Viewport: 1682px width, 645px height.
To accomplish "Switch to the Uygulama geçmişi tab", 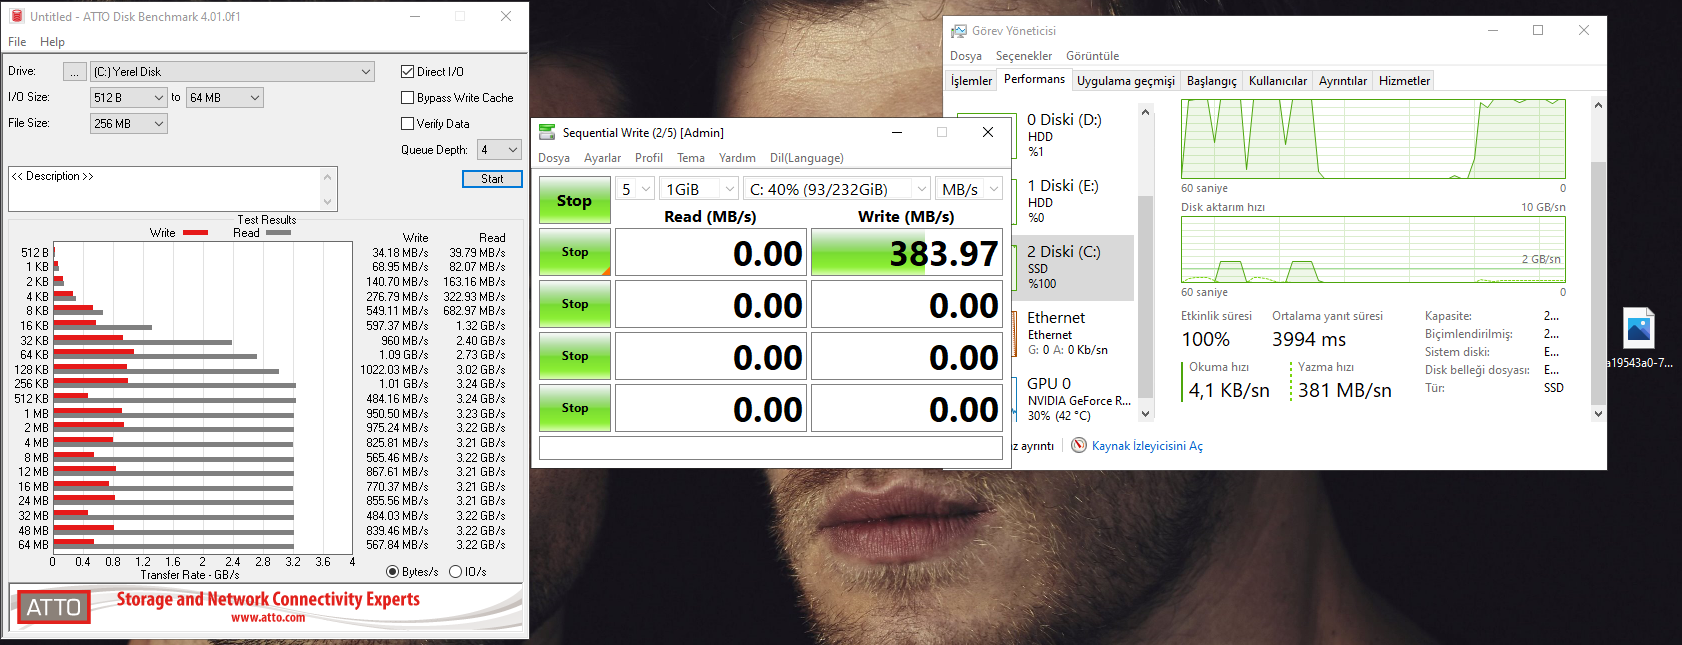I will click(1126, 81).
